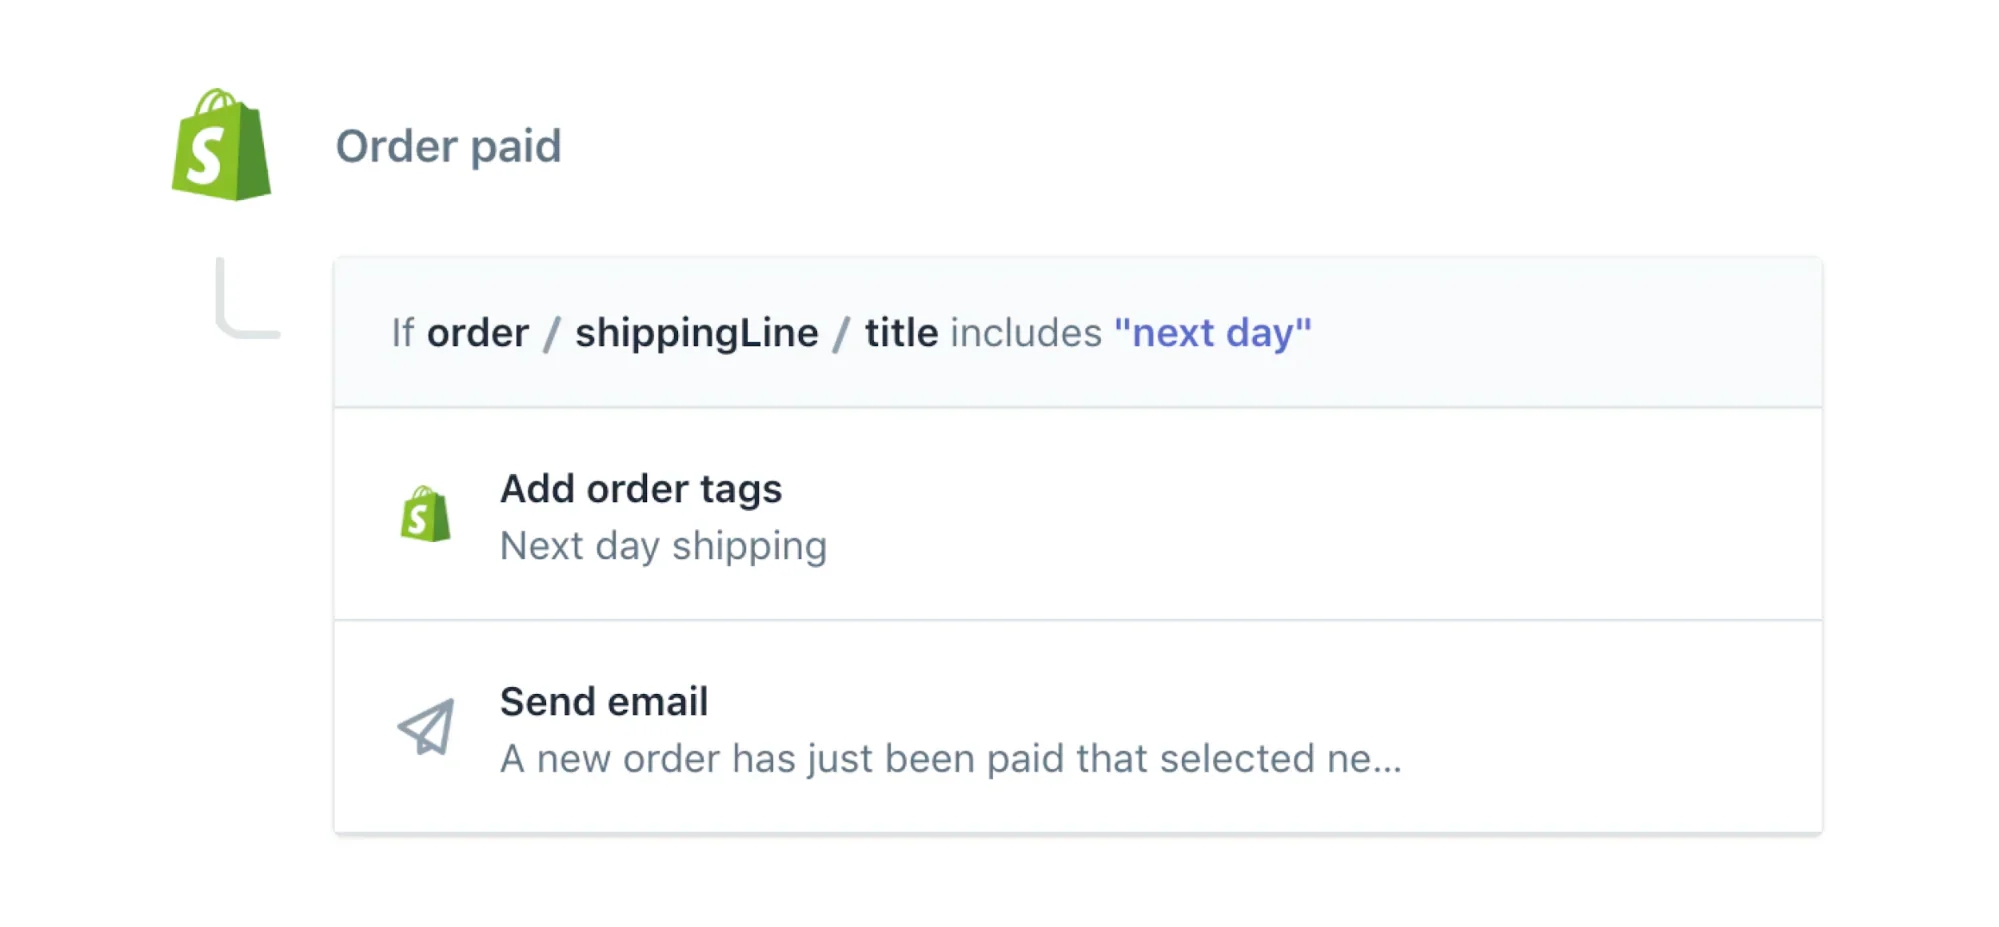Click the paper plane icon for Send email
This screenshot has width=1999, height=927.
[424, 727]
